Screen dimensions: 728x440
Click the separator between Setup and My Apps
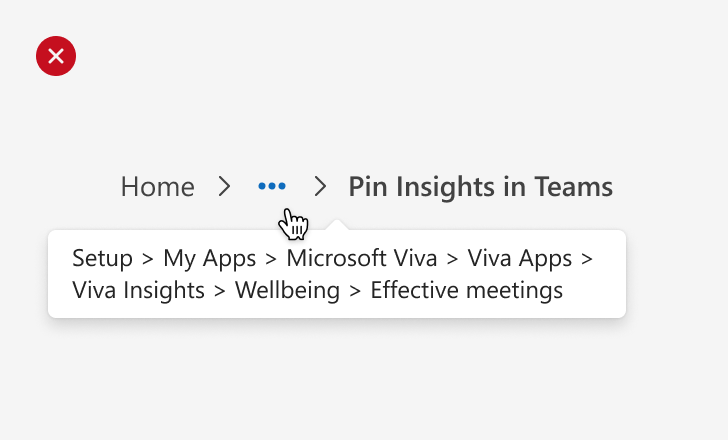(148, 259)
